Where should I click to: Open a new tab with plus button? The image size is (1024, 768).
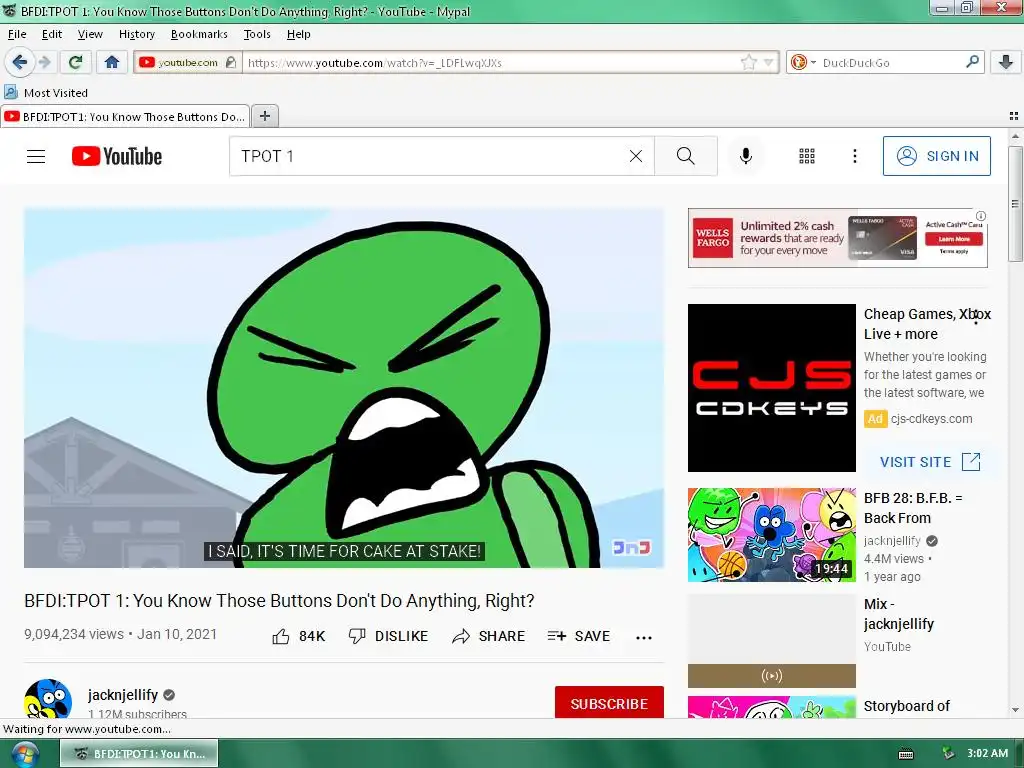pos(264,116)
